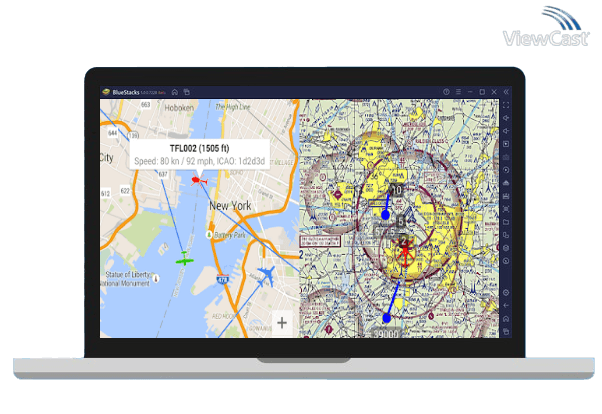
Task: Click the eco mode icon in sidebar
Action: click(506, 248)
